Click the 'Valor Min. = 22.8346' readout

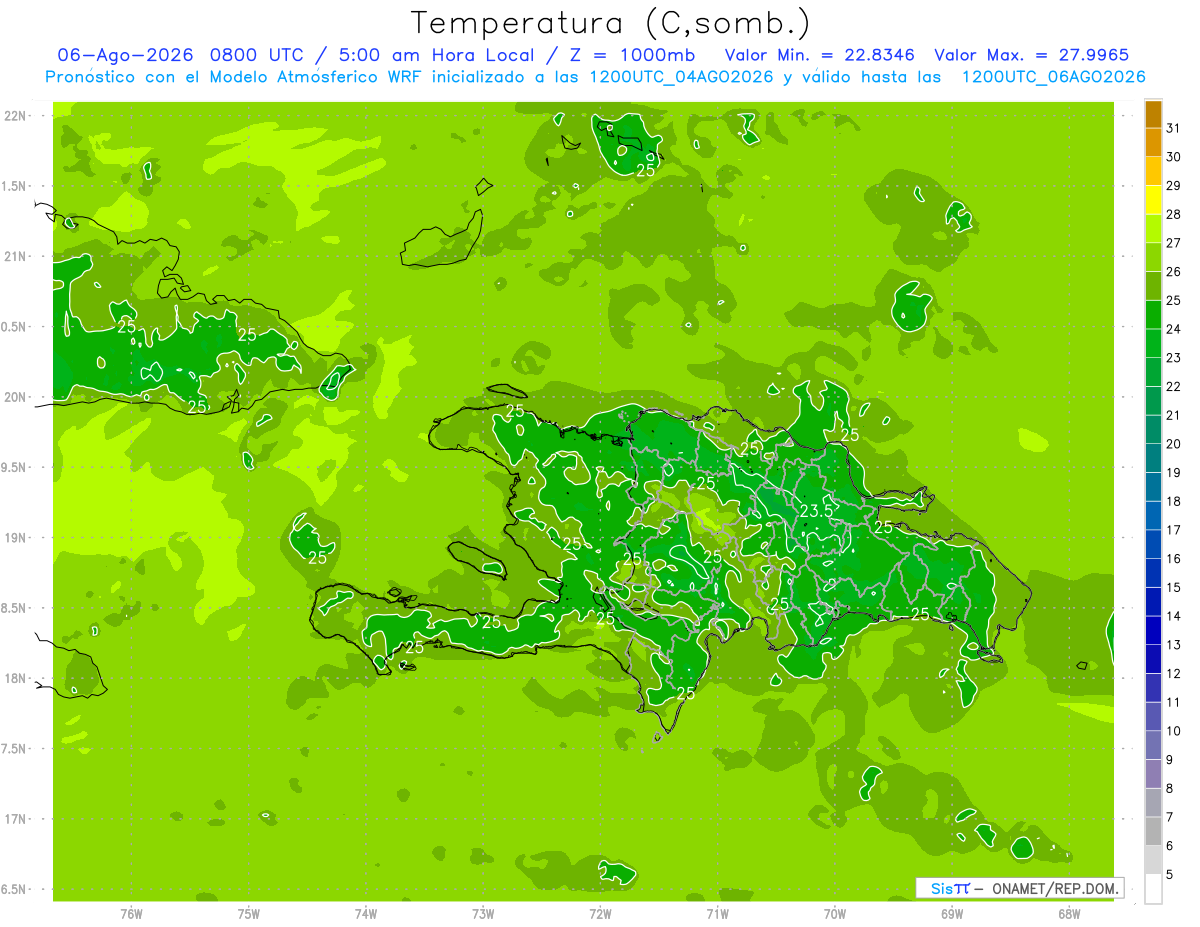[x=819, y=55]
